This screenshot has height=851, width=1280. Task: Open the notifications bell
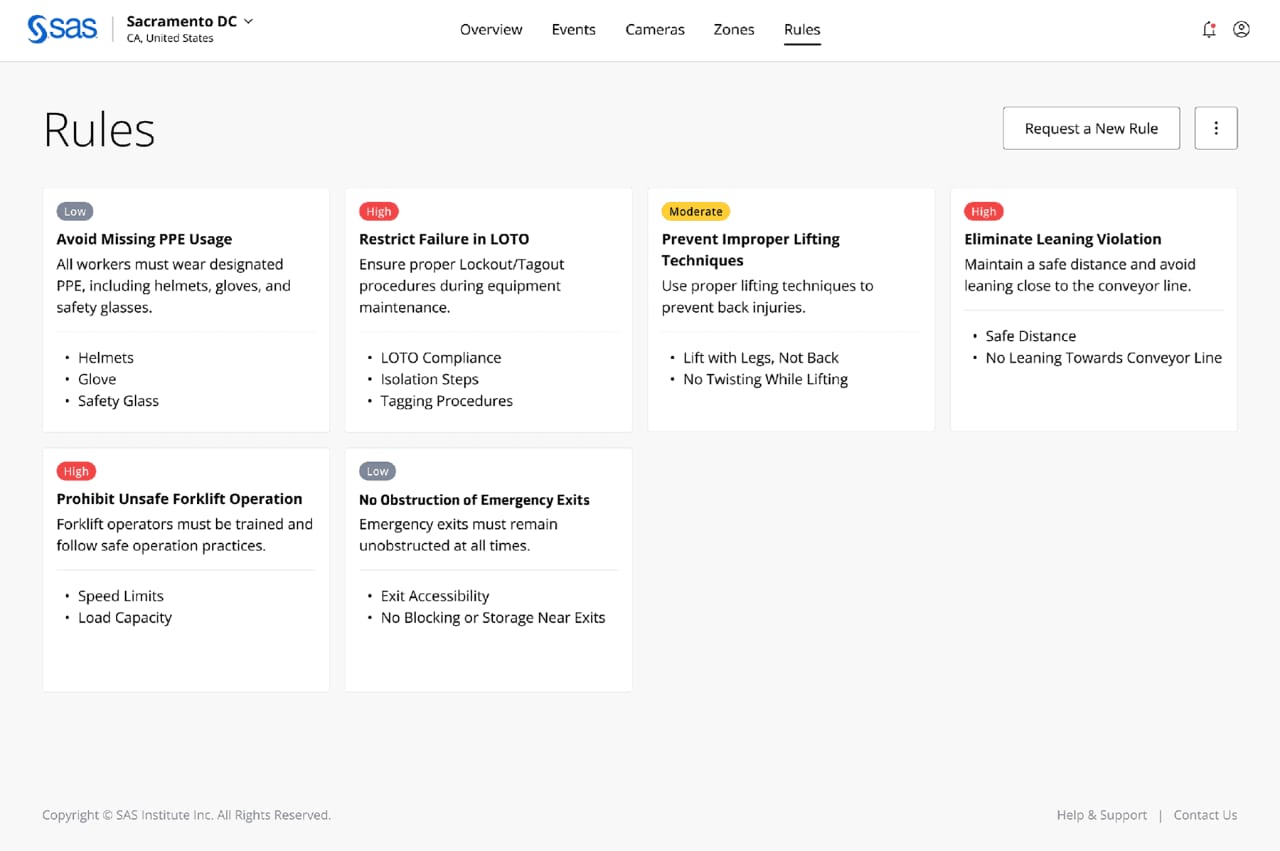(1209, 29)
